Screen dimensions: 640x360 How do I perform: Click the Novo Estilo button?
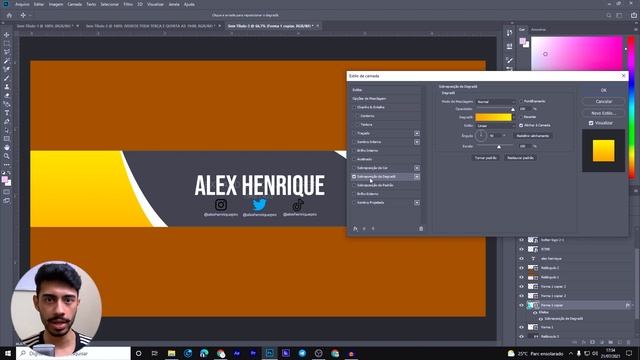tap(603, 113)
